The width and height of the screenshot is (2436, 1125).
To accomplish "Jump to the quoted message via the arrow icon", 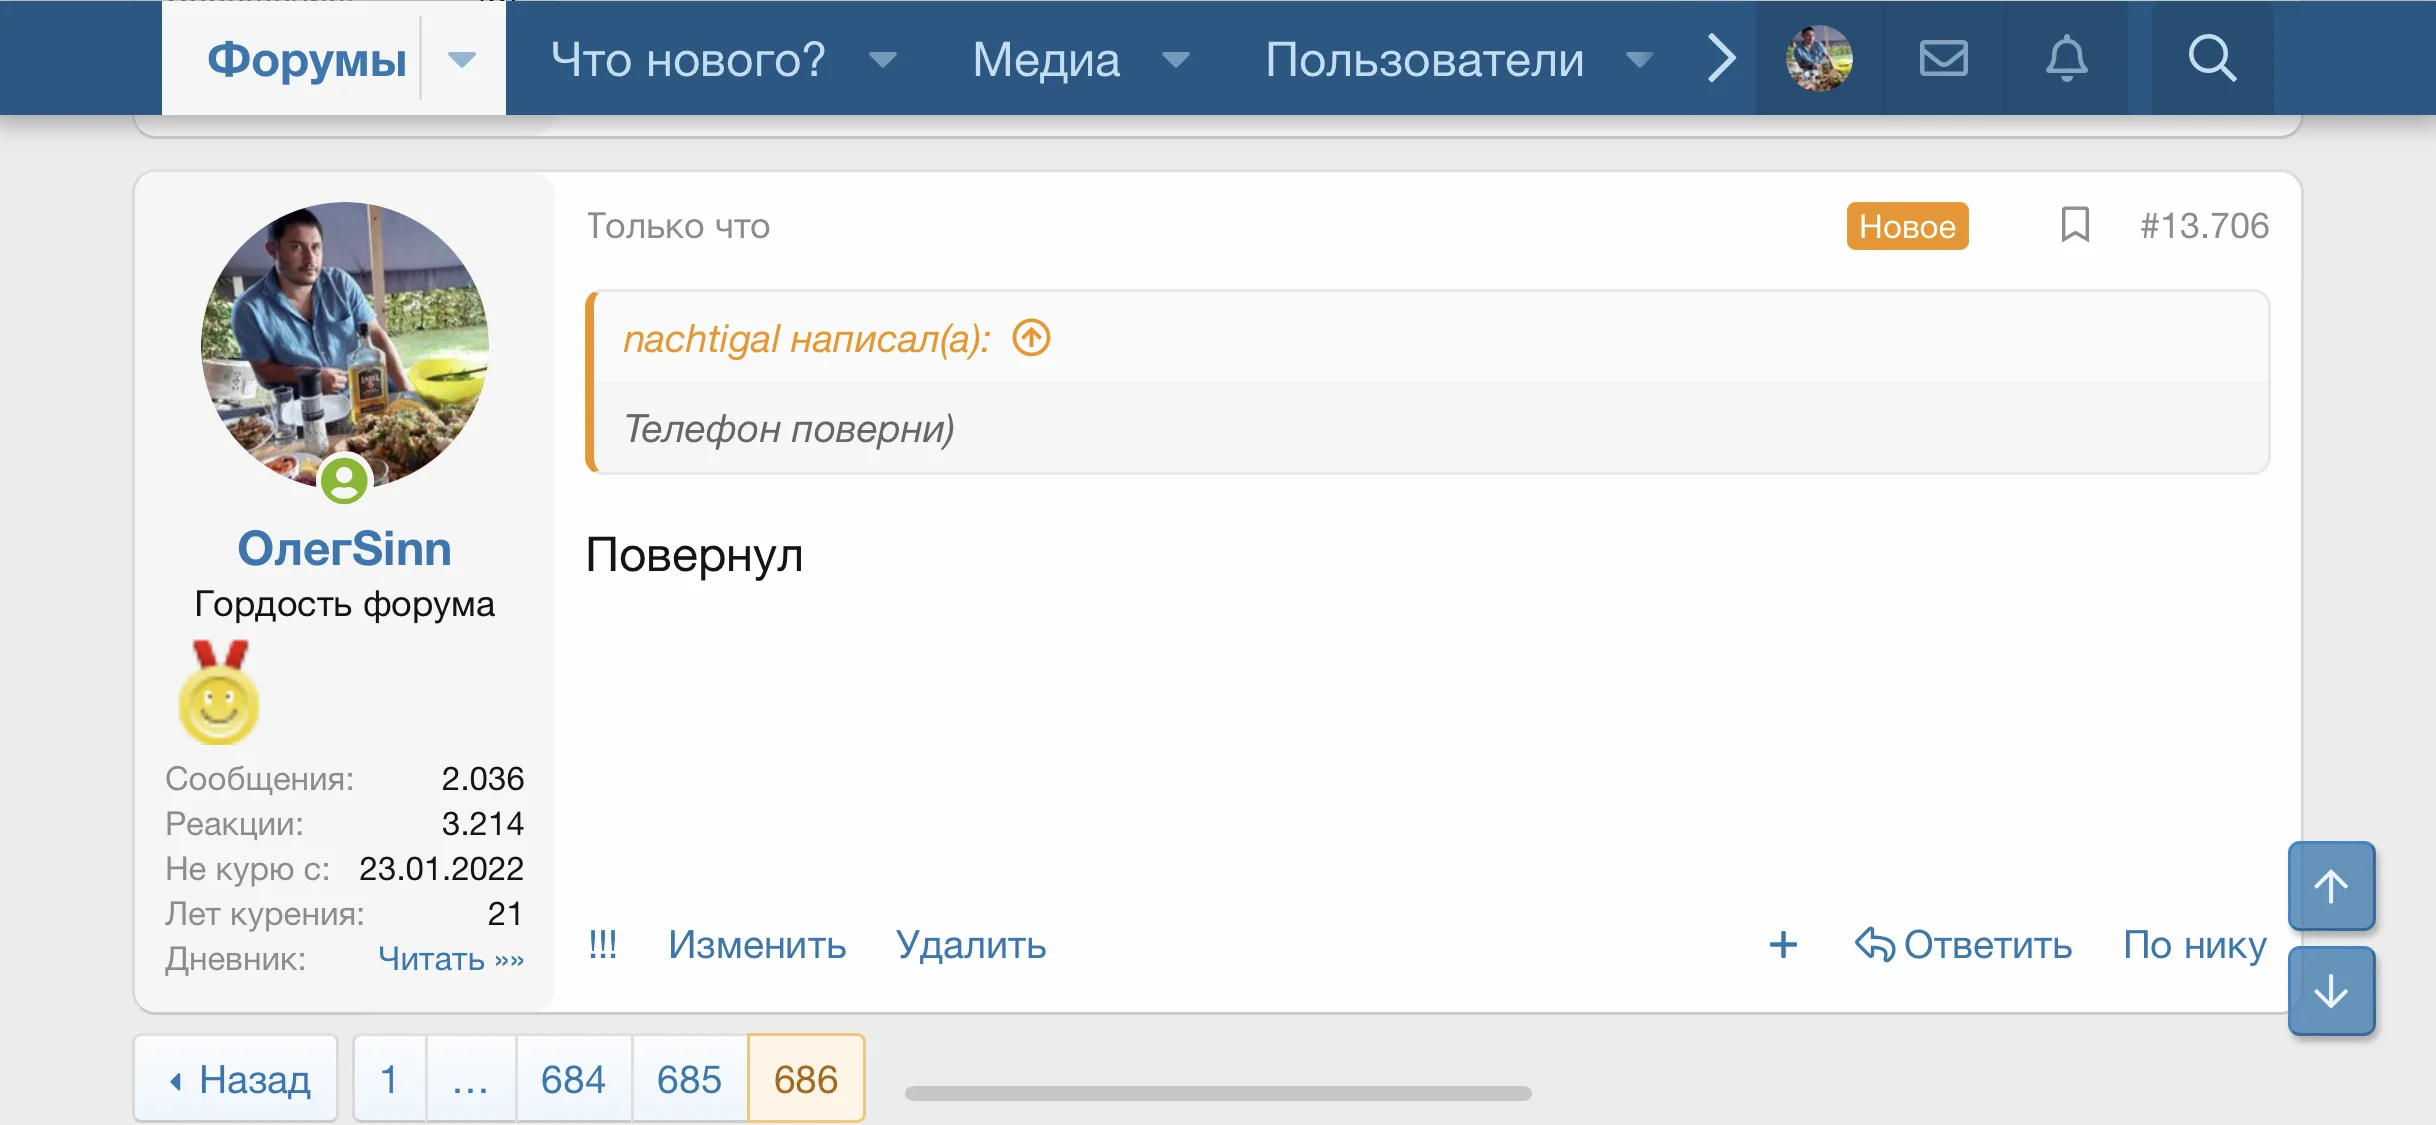I will (1030, 338).
